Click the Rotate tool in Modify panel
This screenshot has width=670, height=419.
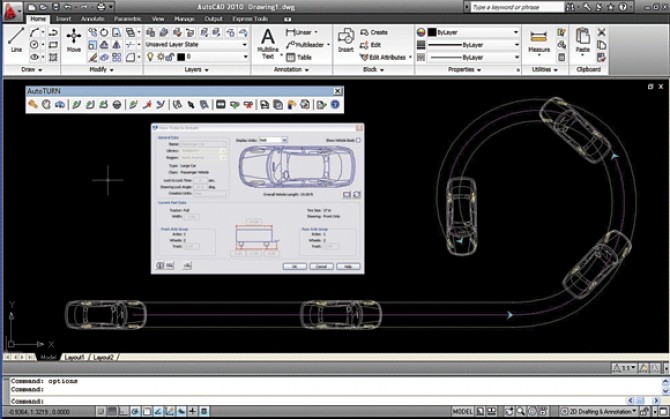pyautogui.click(x=104, y=32)
